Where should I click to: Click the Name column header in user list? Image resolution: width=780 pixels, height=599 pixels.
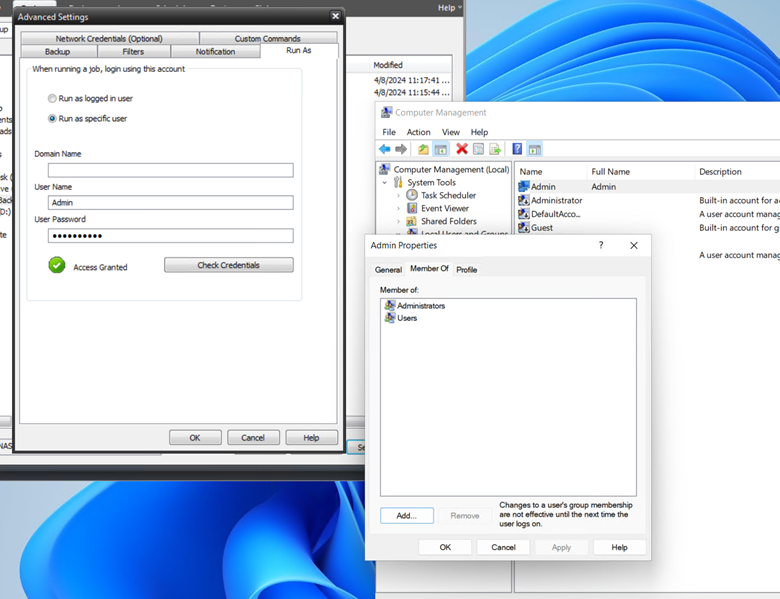[551, 172]
